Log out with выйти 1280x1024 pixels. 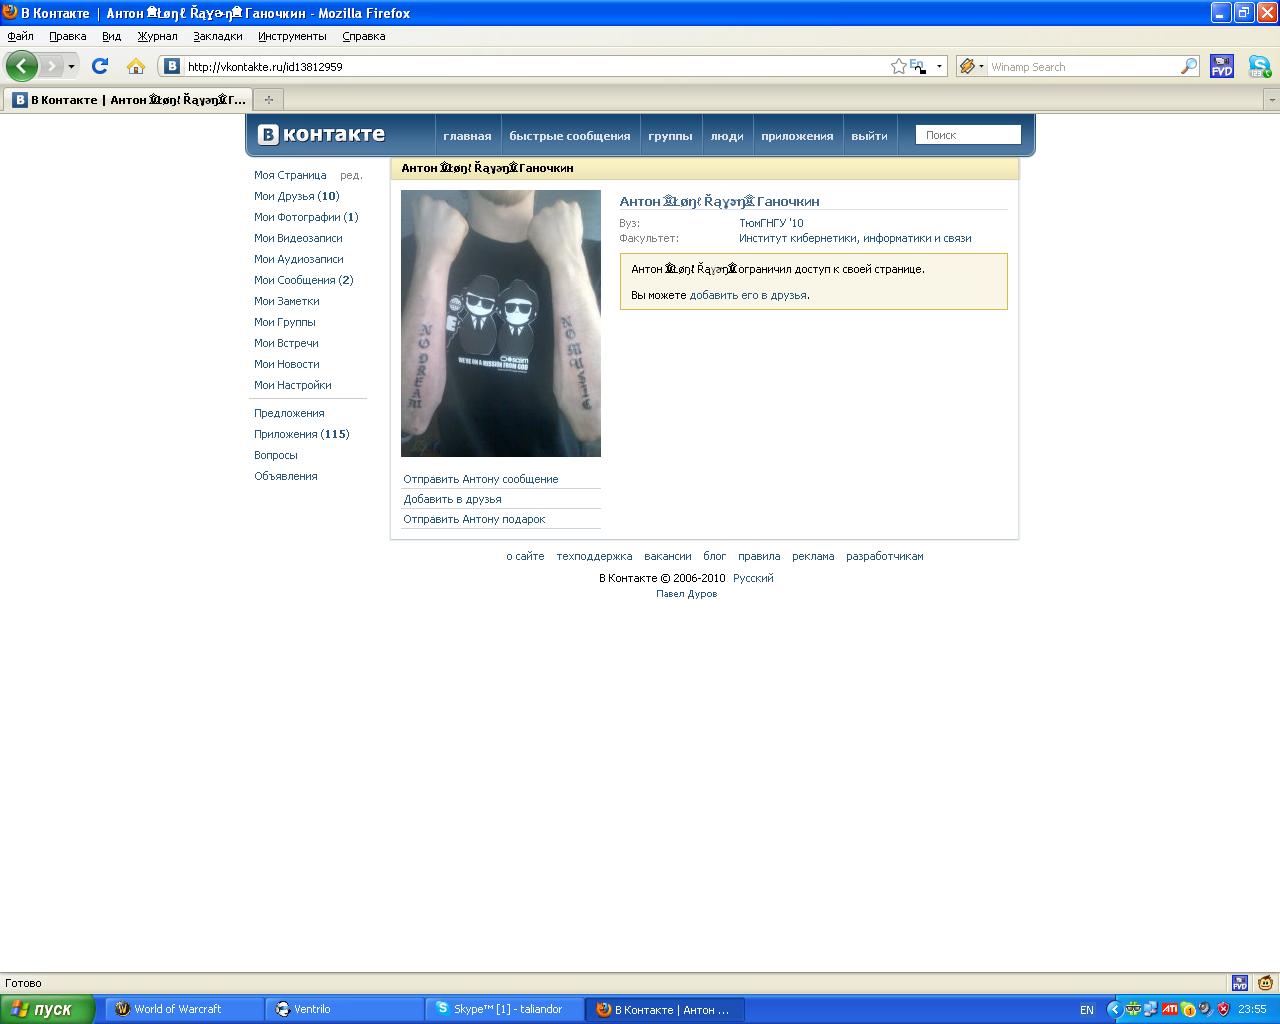(869, 136)
